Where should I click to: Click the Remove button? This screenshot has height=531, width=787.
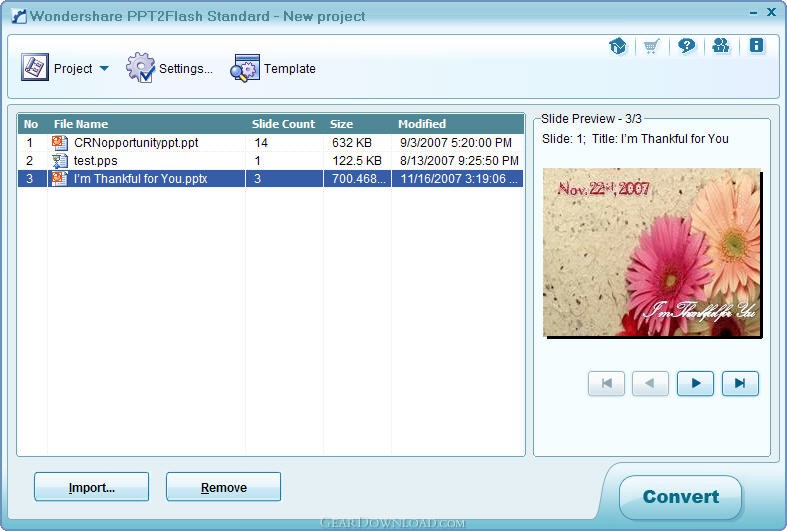223,487
